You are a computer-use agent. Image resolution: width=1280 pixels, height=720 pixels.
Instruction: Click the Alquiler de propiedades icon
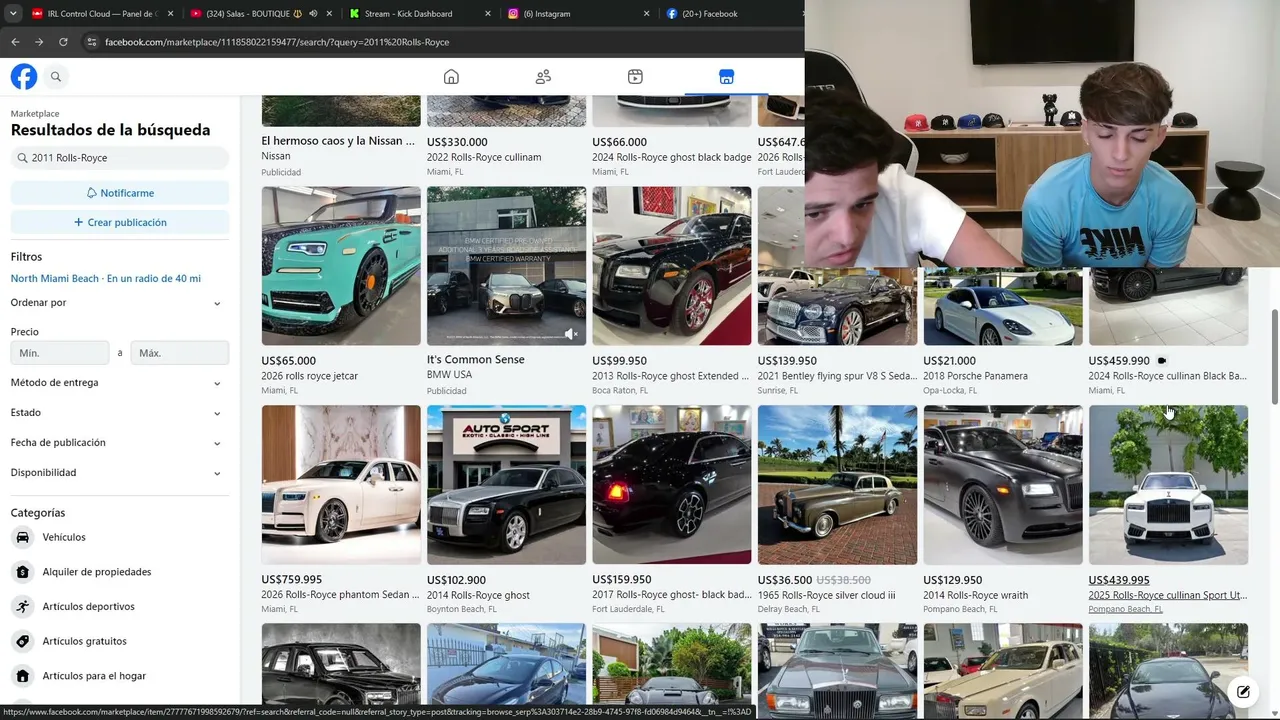[23, 572]
